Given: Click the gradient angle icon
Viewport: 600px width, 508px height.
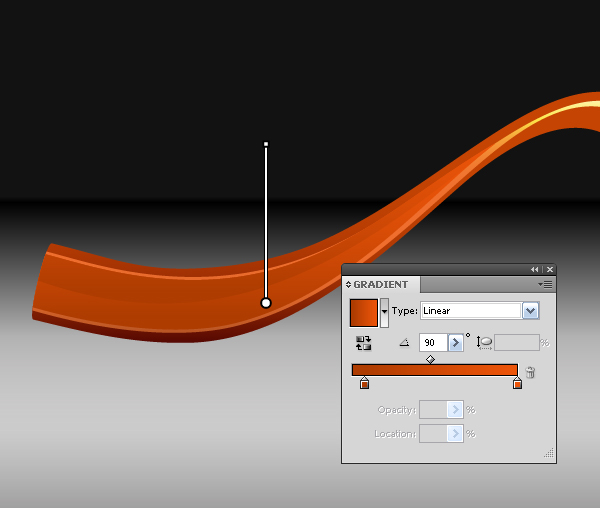Looking at the screenshot, I should pyautogui.click(x=404, y=343).
